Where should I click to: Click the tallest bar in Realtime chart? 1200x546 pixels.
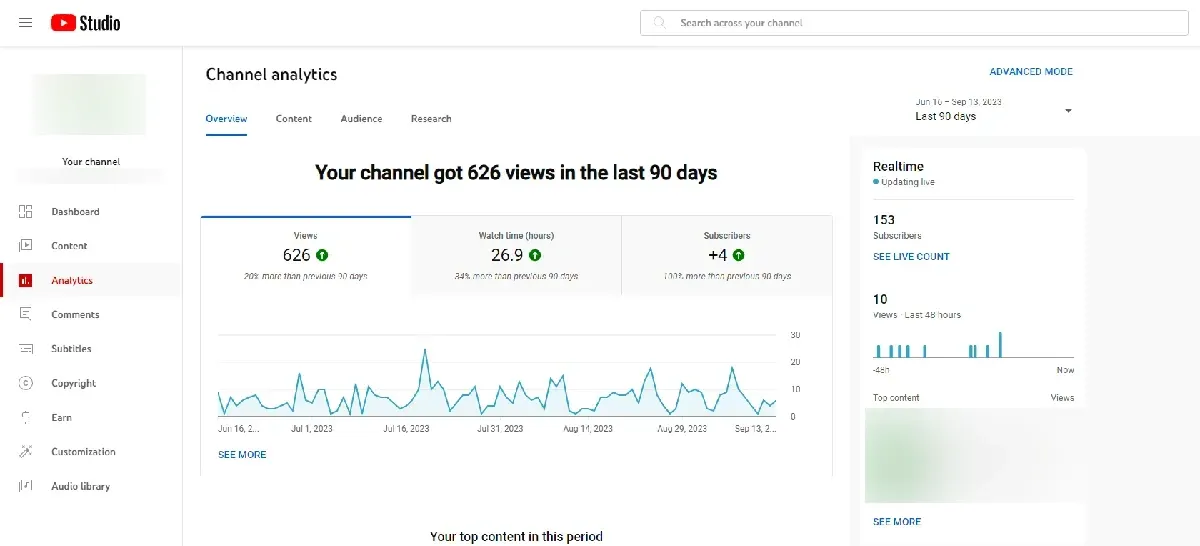click(1000, 345)
